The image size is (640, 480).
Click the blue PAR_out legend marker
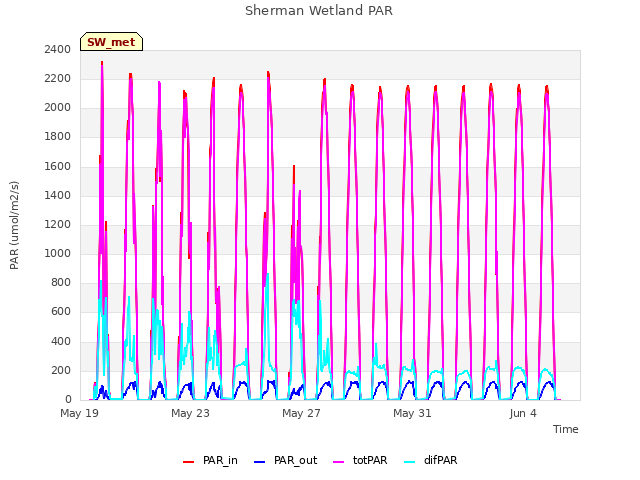click(x=259, y=462)
